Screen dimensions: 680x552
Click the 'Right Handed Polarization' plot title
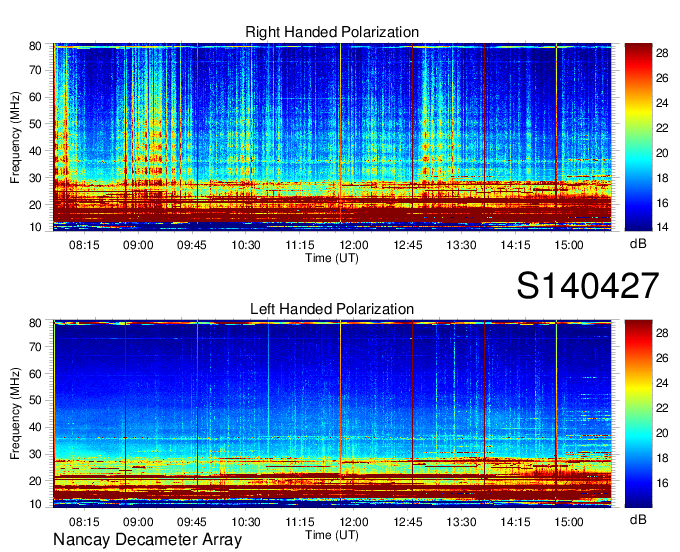(x=332, y=32)
